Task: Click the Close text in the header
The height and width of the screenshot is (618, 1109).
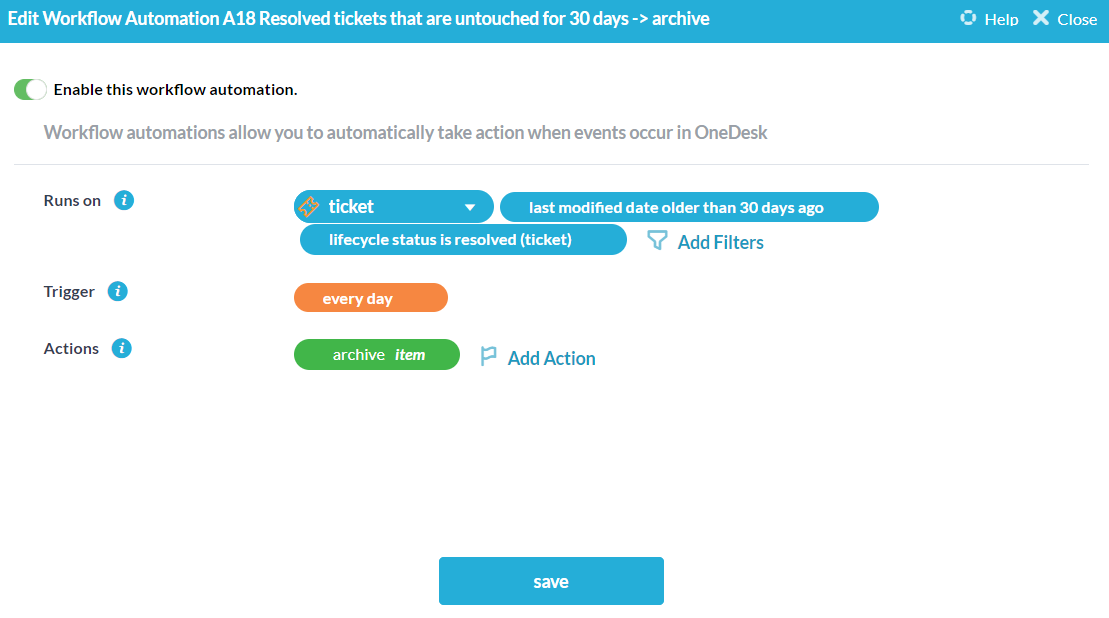Action: pos(1077,19)
